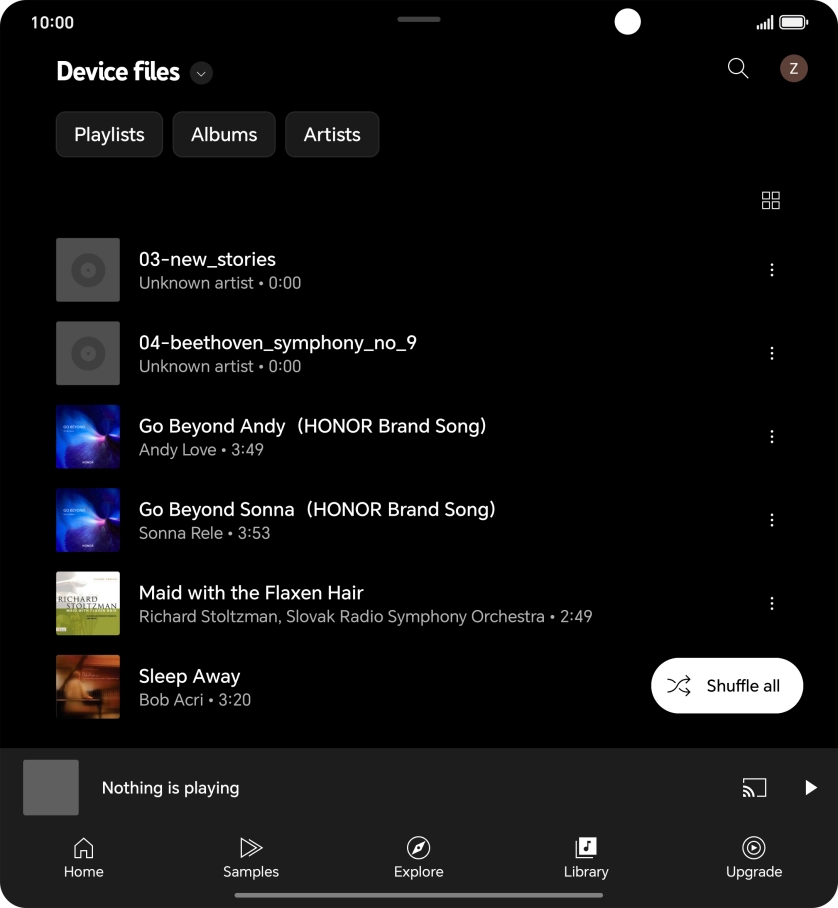Open options for 04-beethoven_symphony_no_9

click(771, 353)
